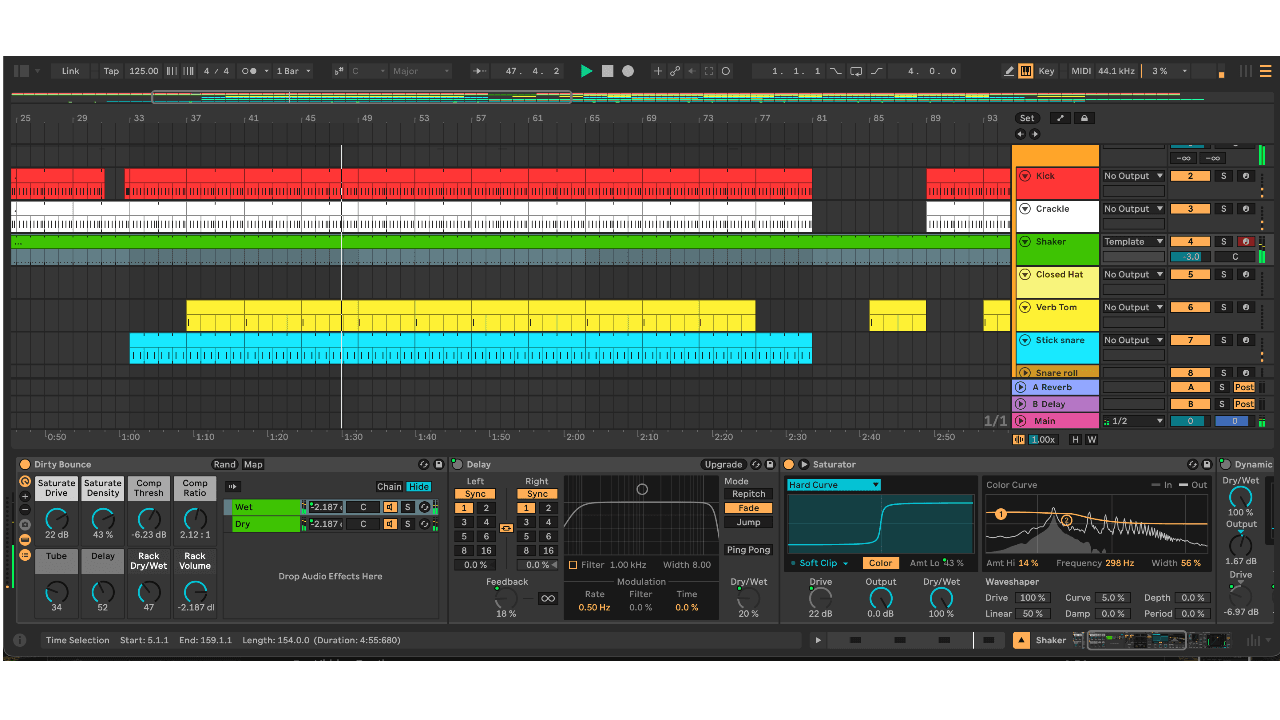Click the Rand button in Dirty Bounce
Screen dimensions: 1280x720
point(224,464)
